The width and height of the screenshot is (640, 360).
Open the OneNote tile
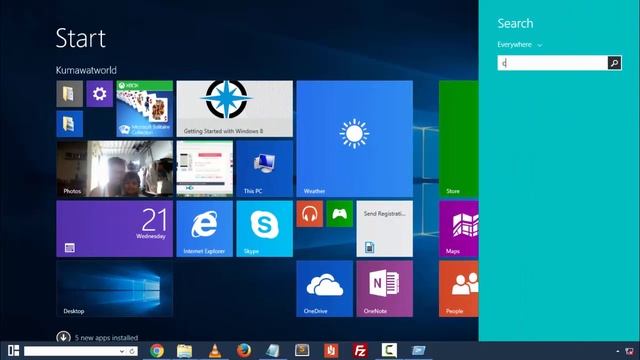coord(384,289)
